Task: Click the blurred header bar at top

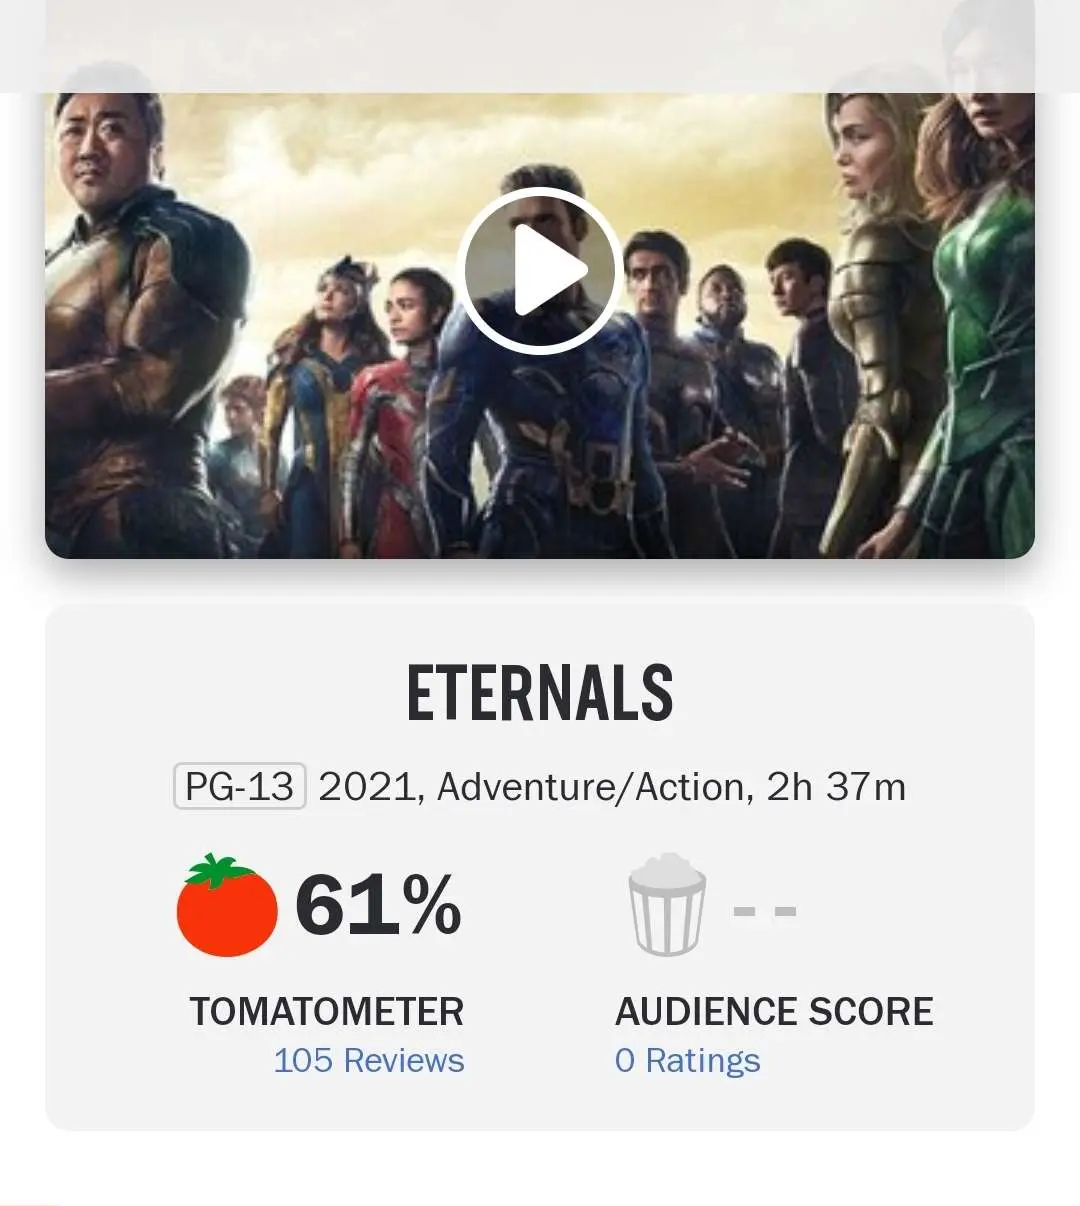Action: [540, 45]
